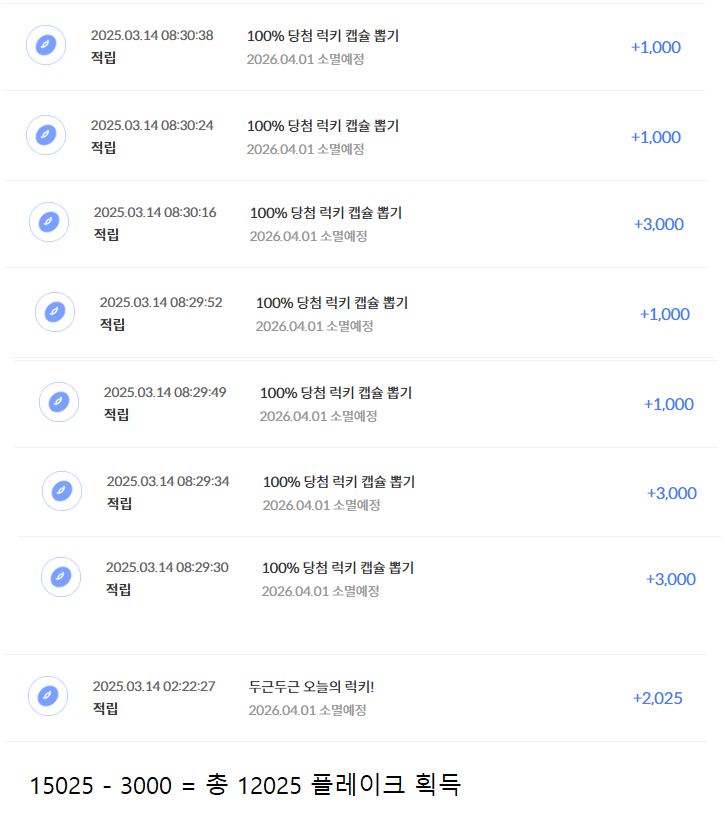Image resolution: width=725 pixels, height=833 pixels.
Task: Click timestamp 2025.03.14 08:29:52
Action: click(x=161, y=302)
